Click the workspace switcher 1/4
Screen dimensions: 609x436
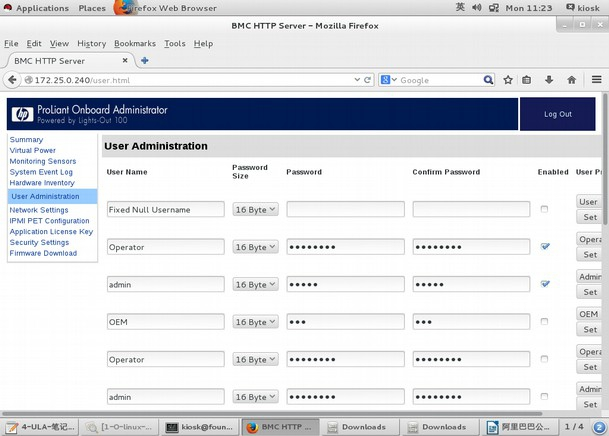(x=574, y=427)
